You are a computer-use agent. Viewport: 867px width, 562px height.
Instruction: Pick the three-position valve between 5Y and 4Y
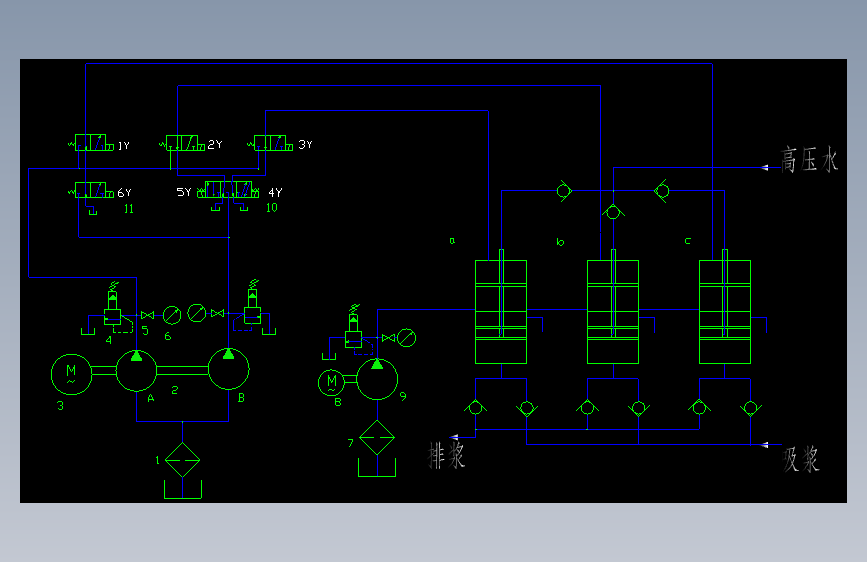click(x=228, y=189)
